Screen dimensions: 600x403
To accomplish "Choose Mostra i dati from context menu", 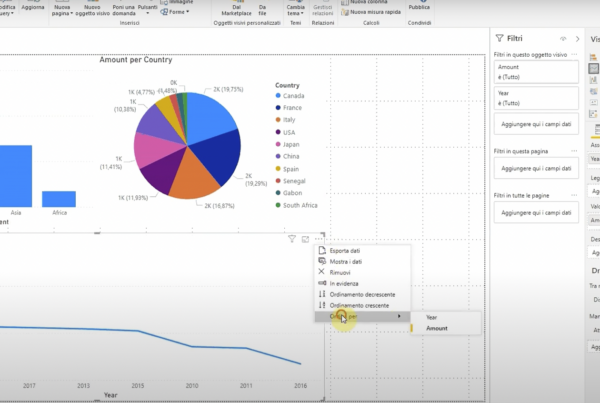I will (x=362, y=262).
